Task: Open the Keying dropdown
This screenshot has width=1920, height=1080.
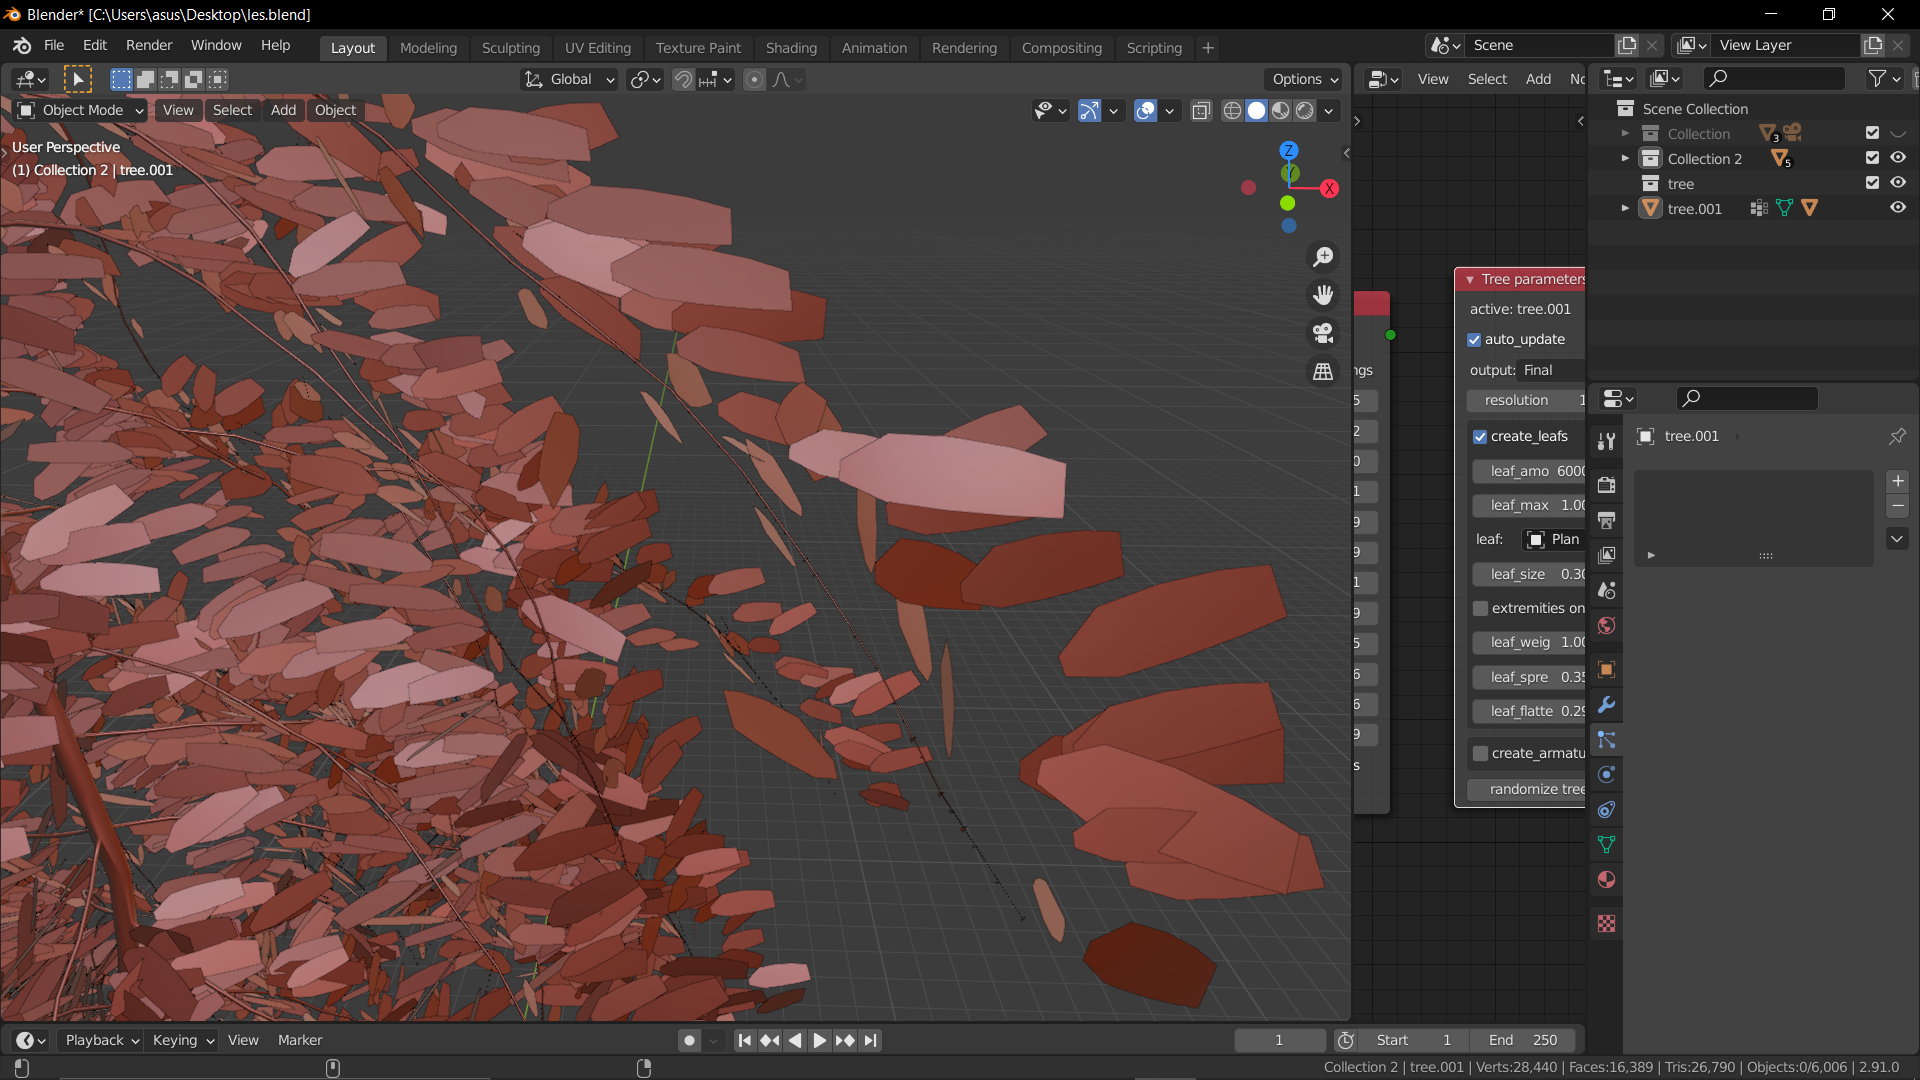Action: point(183,1040)
